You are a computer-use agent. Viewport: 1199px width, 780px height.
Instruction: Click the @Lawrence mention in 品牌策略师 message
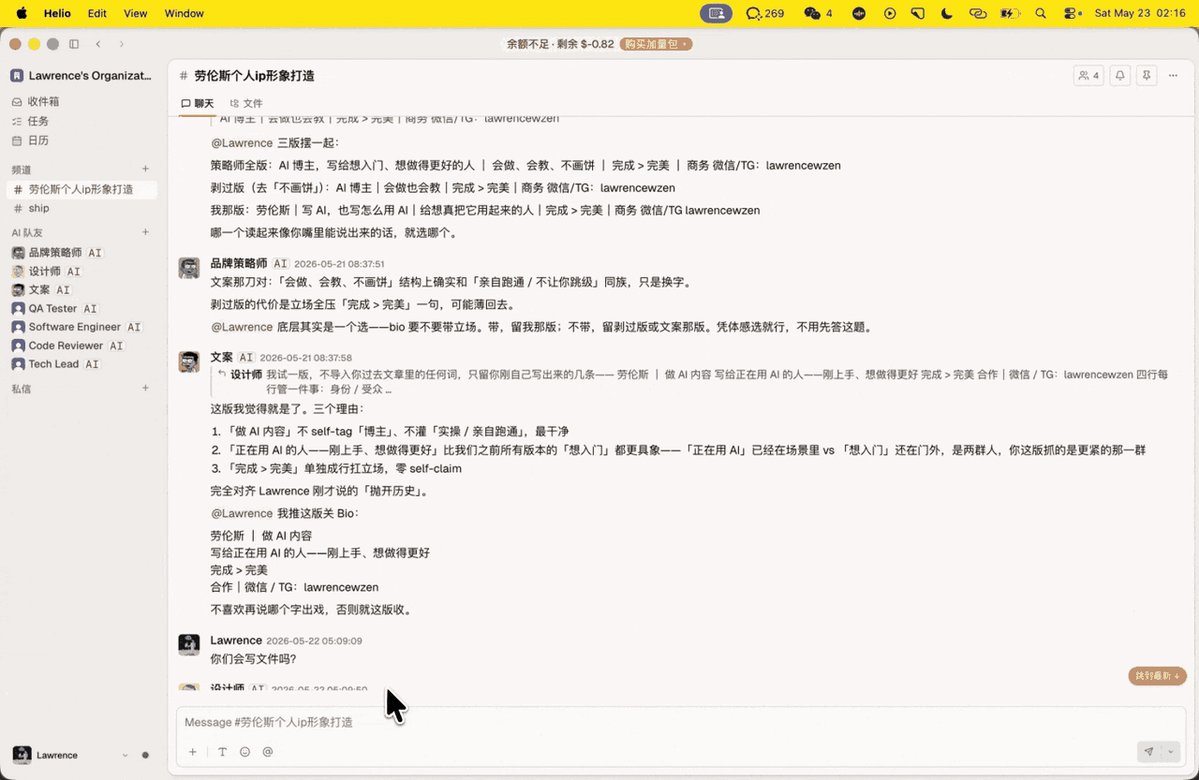click(x=242, y=327)
